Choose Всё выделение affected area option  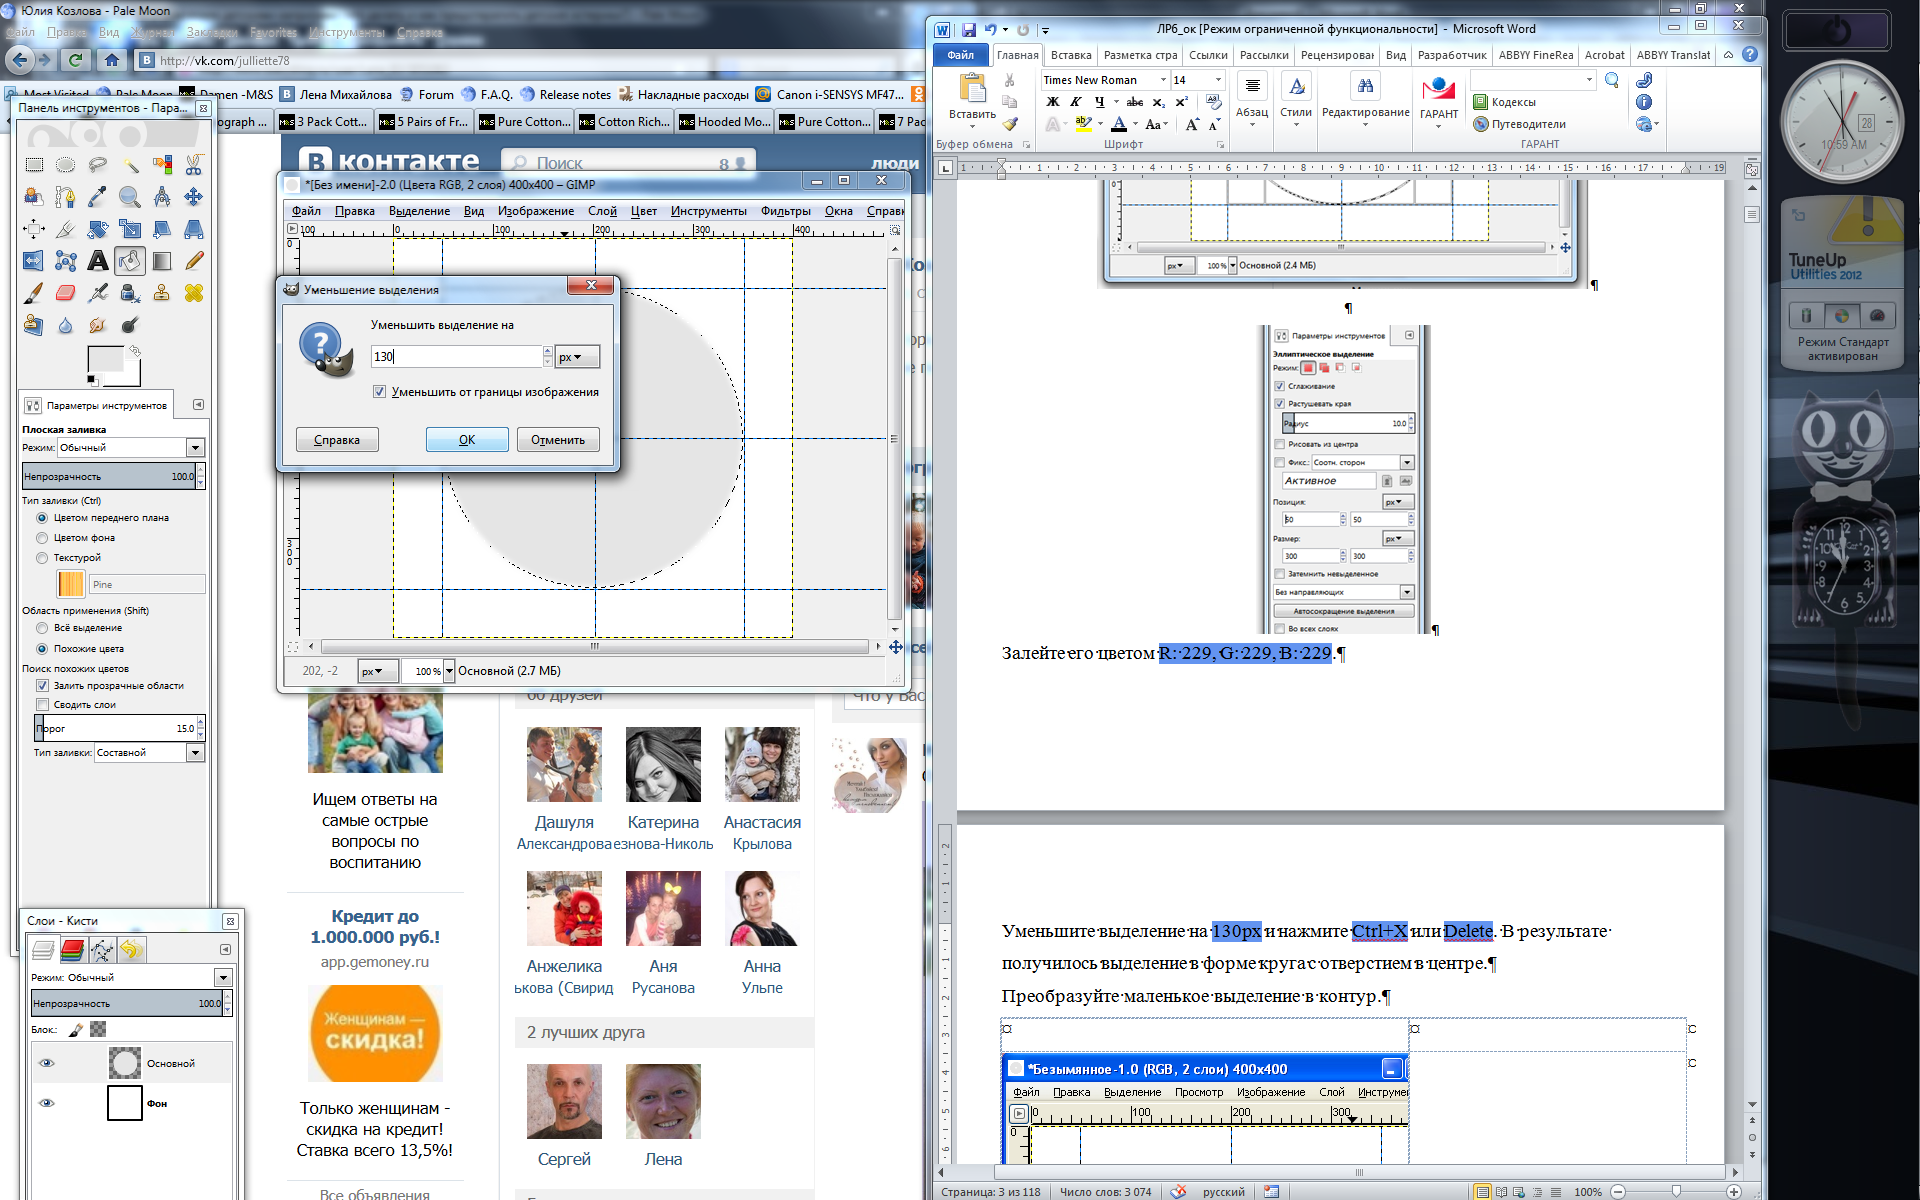pyautogui.click(x=42, y=628)
